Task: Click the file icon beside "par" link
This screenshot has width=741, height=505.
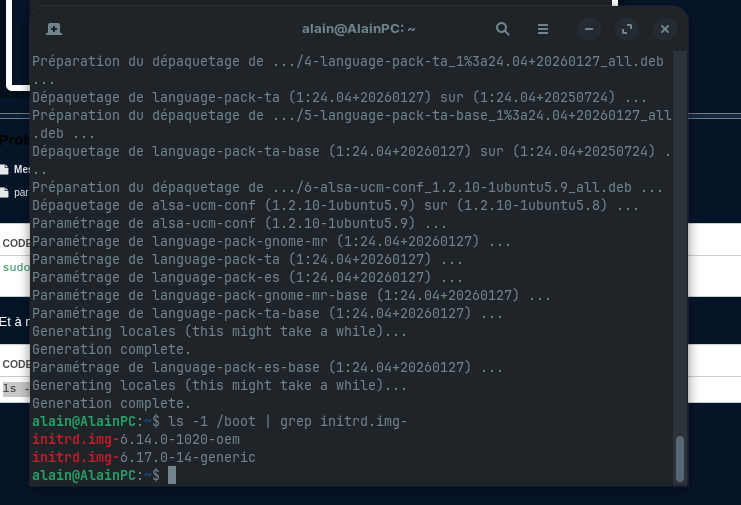Action: [x=5, y=192]
